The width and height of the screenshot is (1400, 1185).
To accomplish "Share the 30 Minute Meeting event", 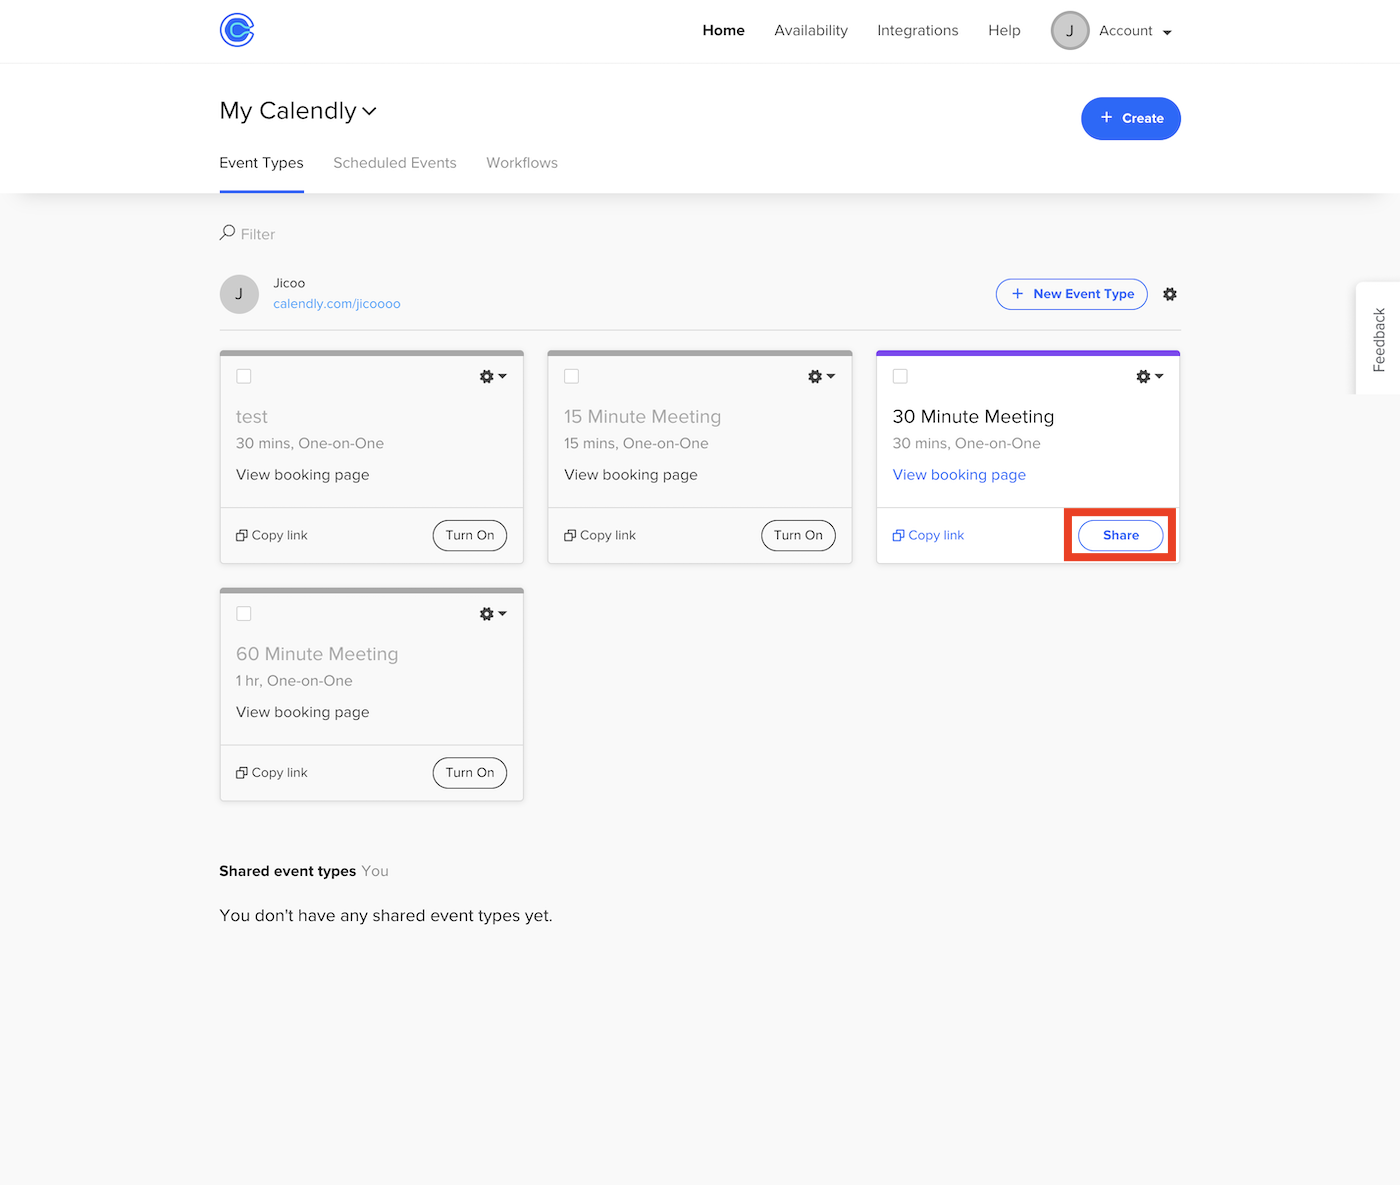I will tap(1120, 535).
